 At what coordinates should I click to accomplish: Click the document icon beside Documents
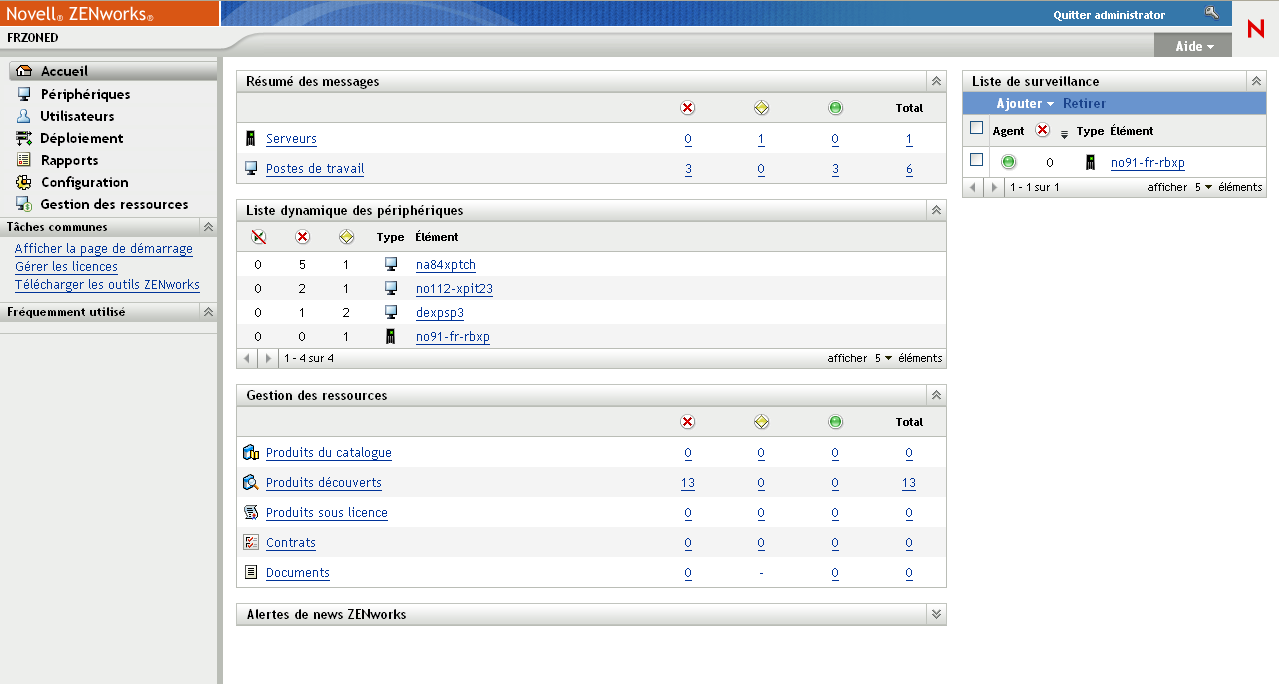click(251, 573)
